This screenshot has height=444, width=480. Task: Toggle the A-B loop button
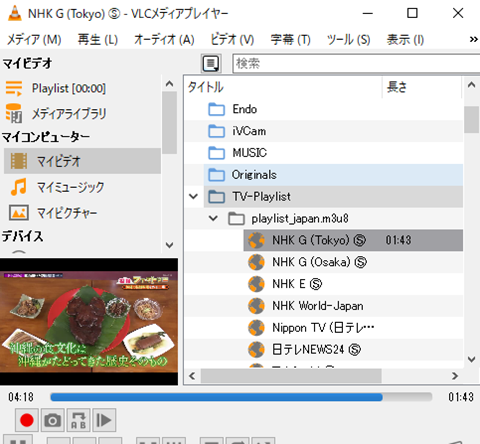[x=78, y=420]
